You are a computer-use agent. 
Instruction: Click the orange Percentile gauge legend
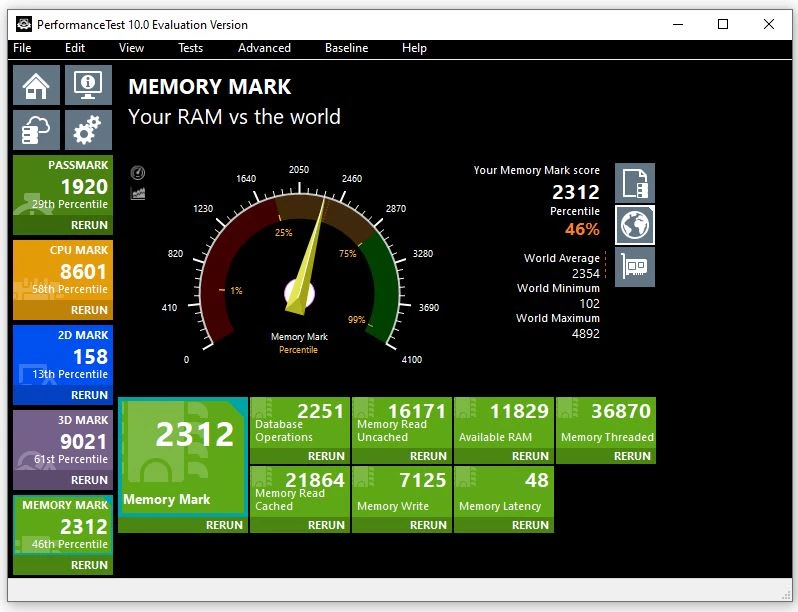(x=298, y=350)
